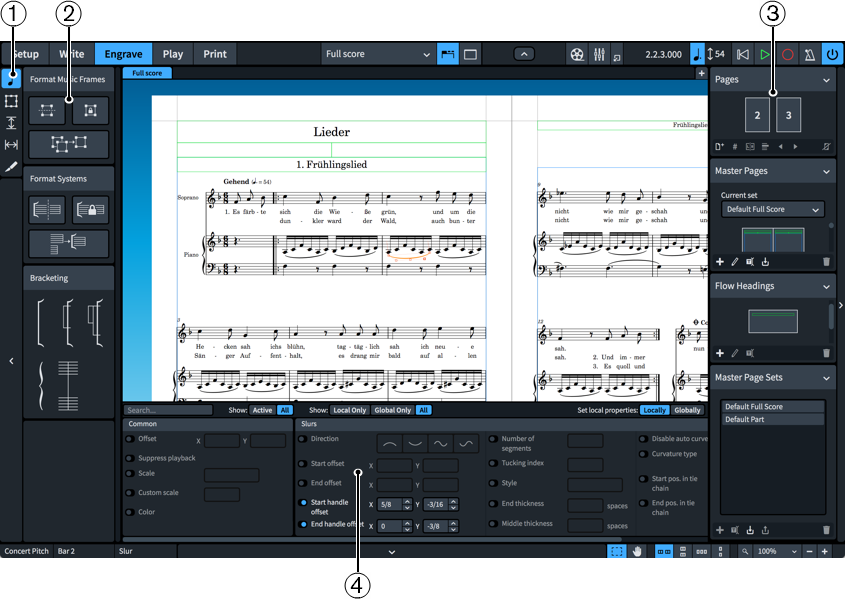Toggle the power activate project button
Screen dimensions: 845x599
[832, 54]
